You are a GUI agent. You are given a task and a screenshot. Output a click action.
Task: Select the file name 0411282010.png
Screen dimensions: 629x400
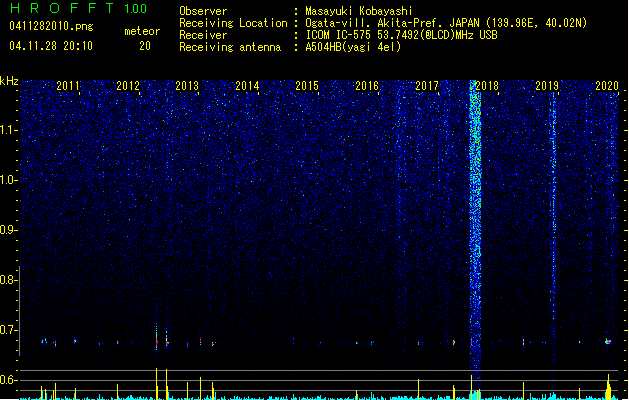[x=51, y=26]
